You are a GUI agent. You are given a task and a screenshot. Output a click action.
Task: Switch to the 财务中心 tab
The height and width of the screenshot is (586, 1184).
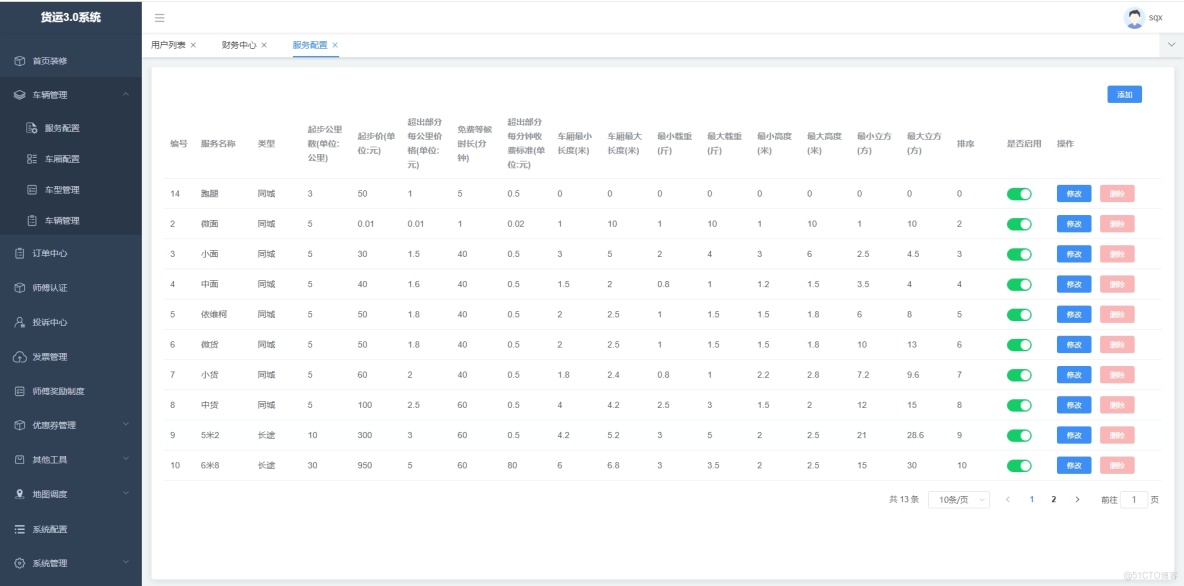click(239, 45)
